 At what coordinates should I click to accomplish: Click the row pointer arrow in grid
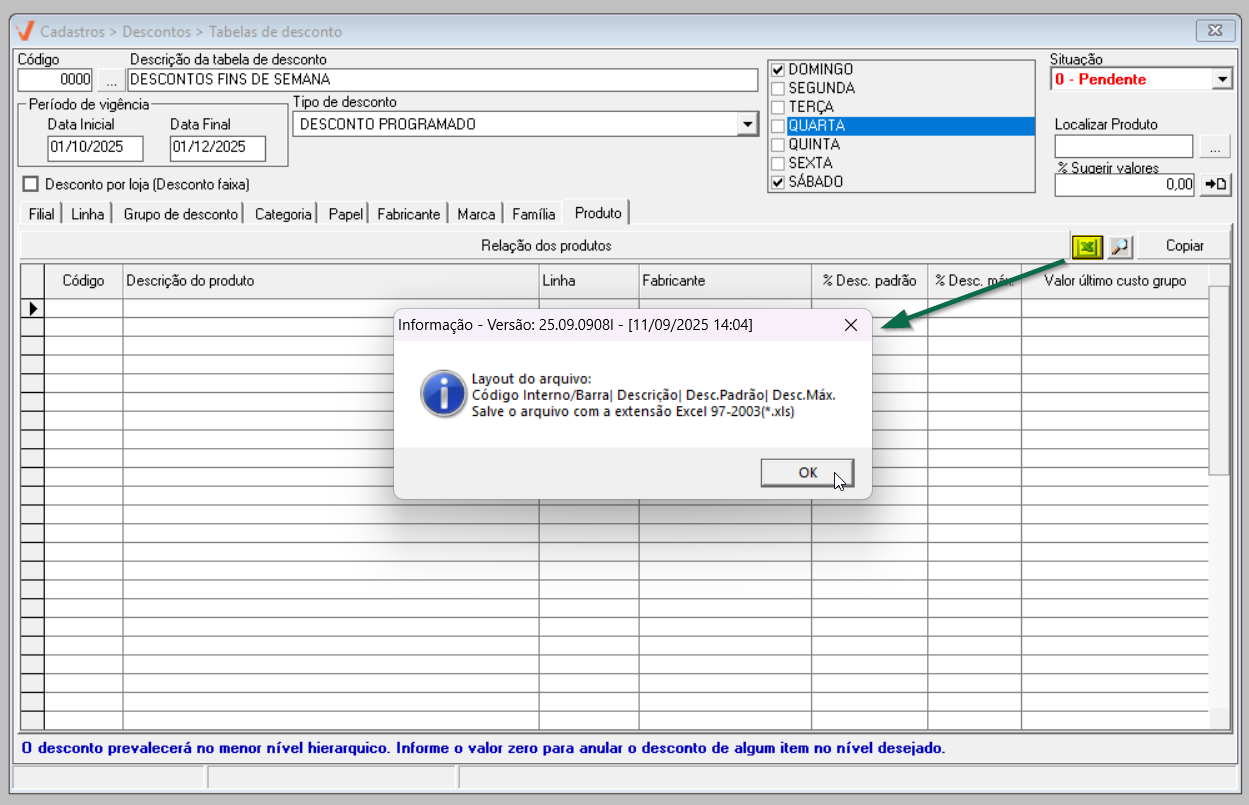click(x=32, y=308)
